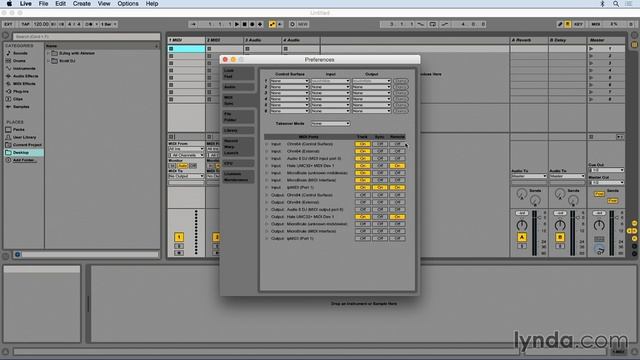This screenshot has width=640, height=360.
Task: Enable Draw Mode pencil icon
Action: [x=560, y=24]
